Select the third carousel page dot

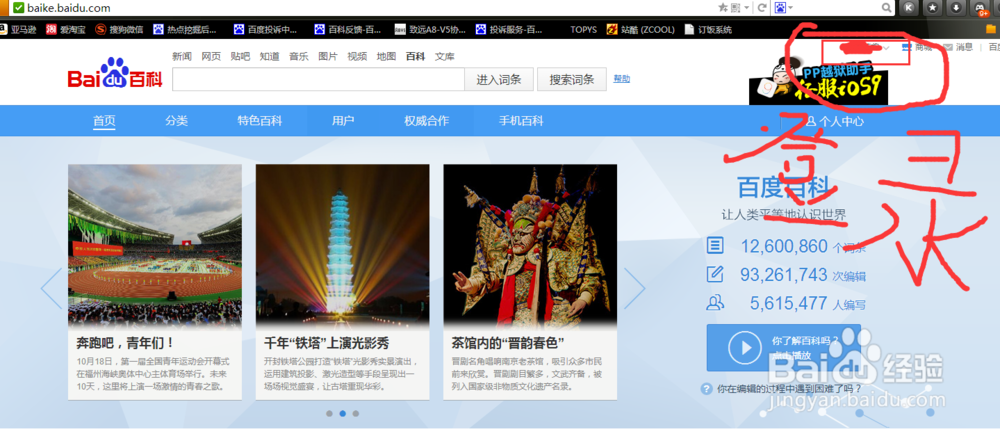[356, 414]
